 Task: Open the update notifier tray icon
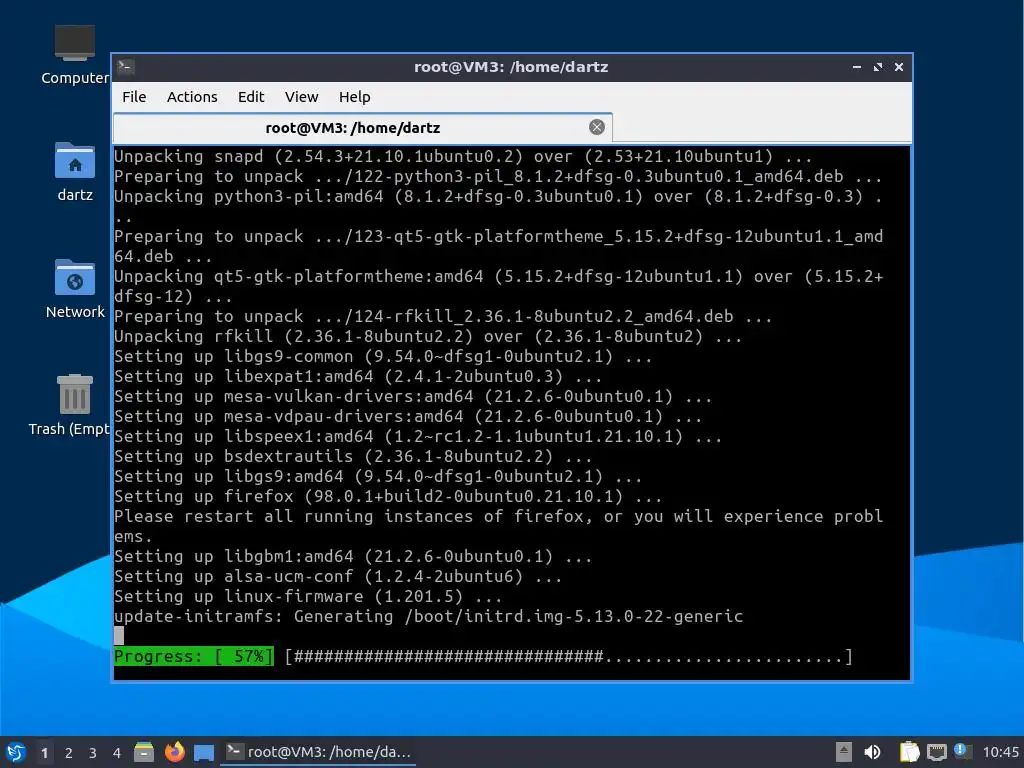click(x=963, y=751)
